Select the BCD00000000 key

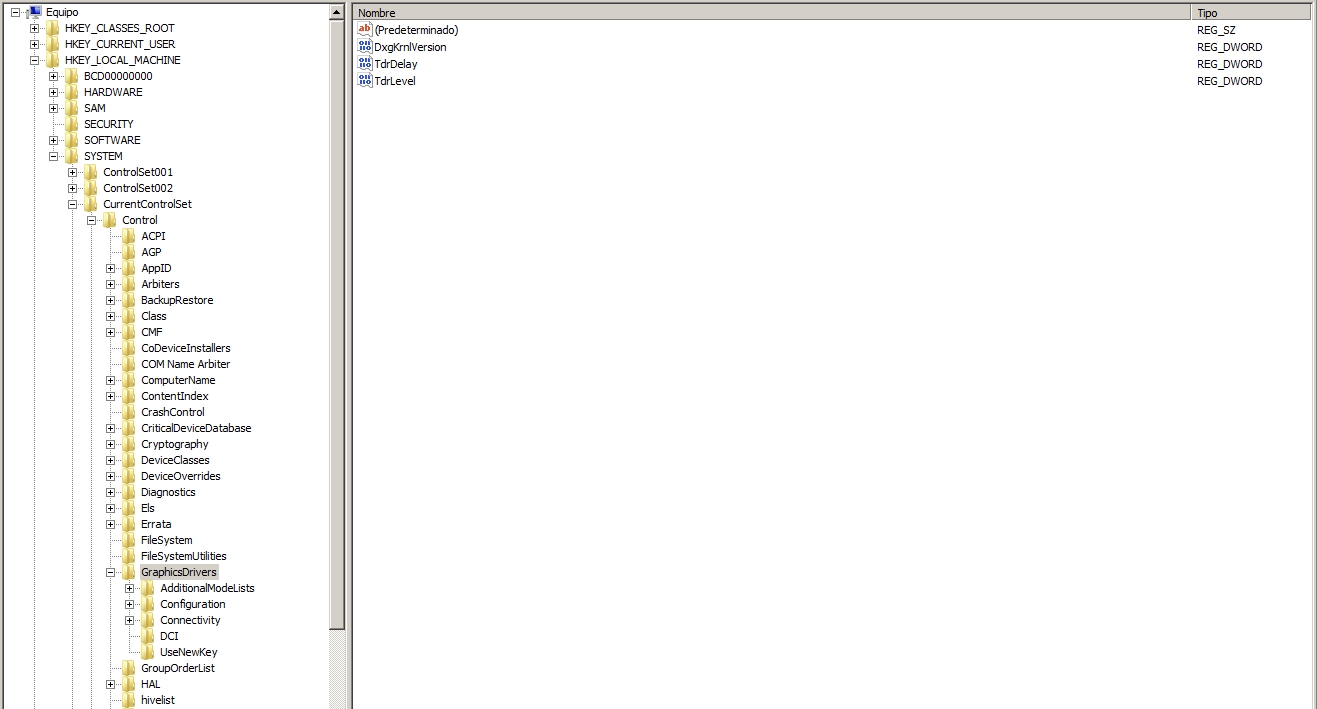click(x=118, y=76)
